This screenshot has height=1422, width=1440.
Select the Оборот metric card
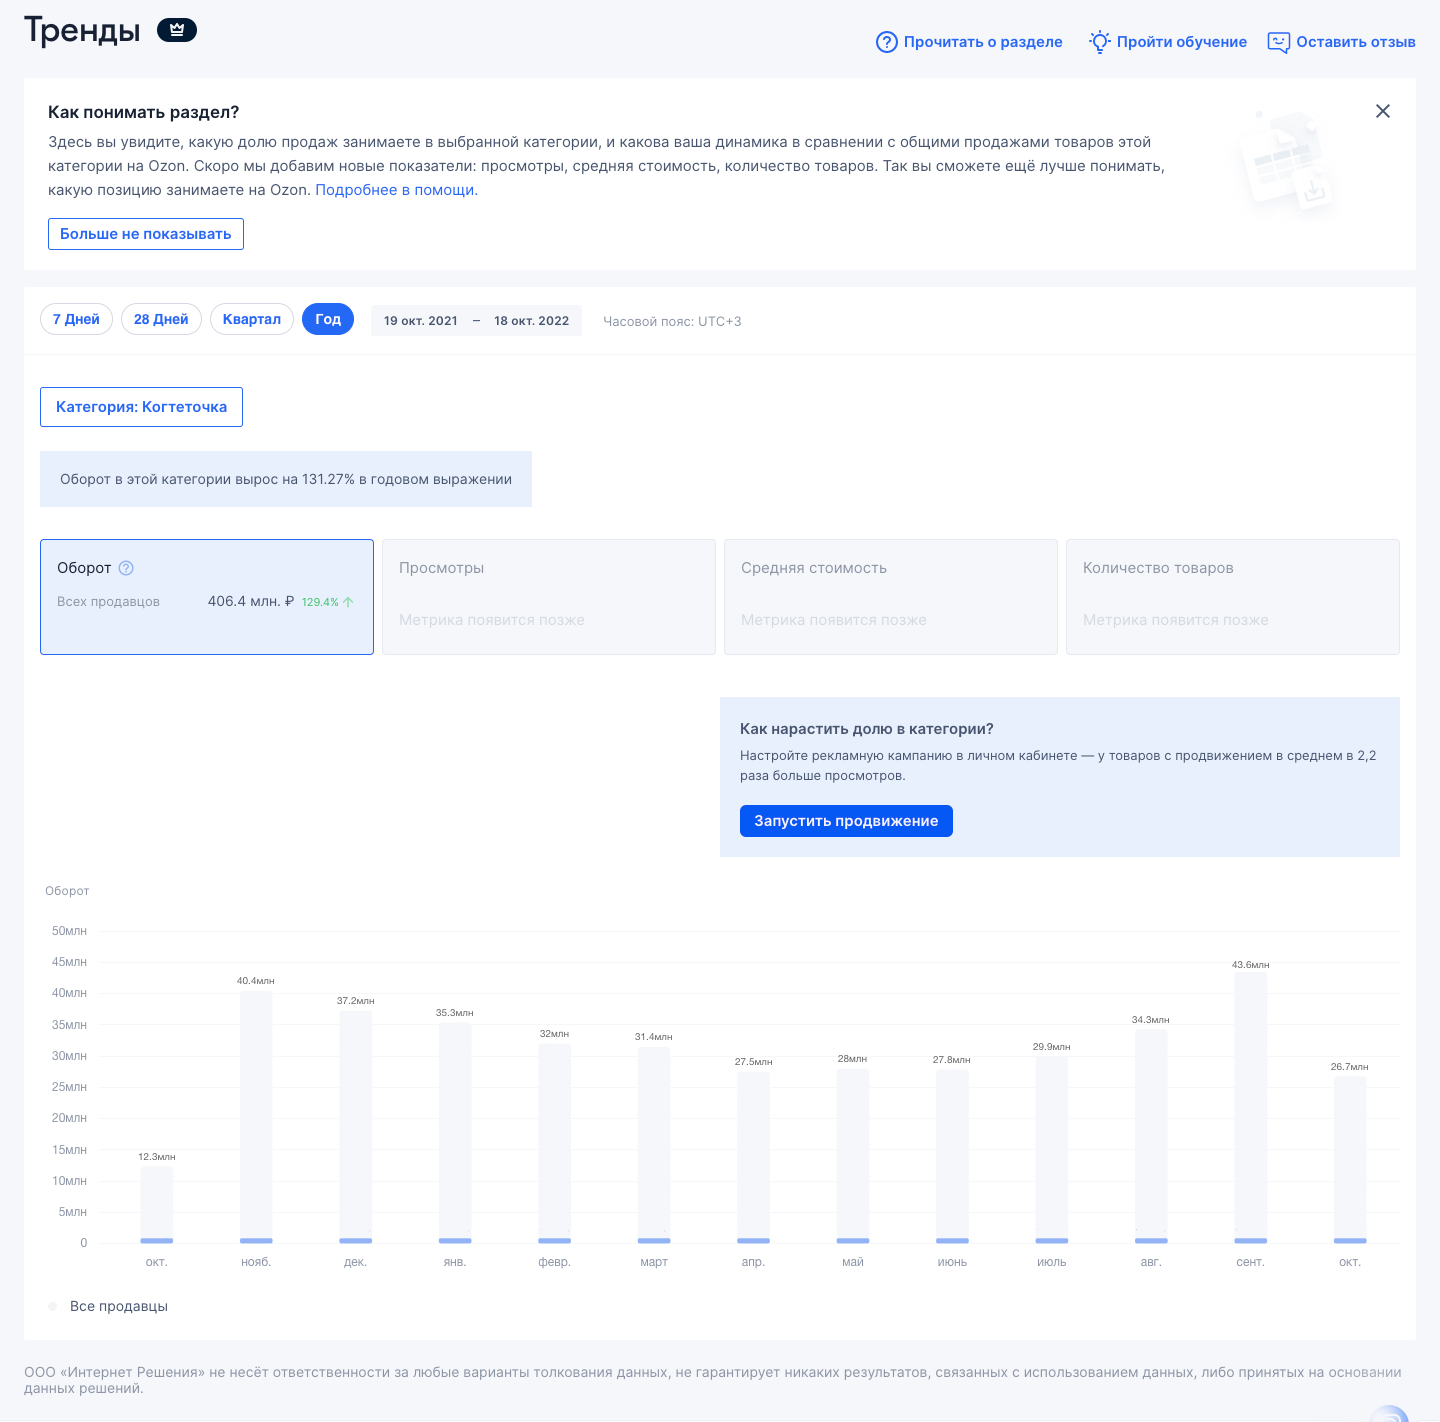[207, 597]
